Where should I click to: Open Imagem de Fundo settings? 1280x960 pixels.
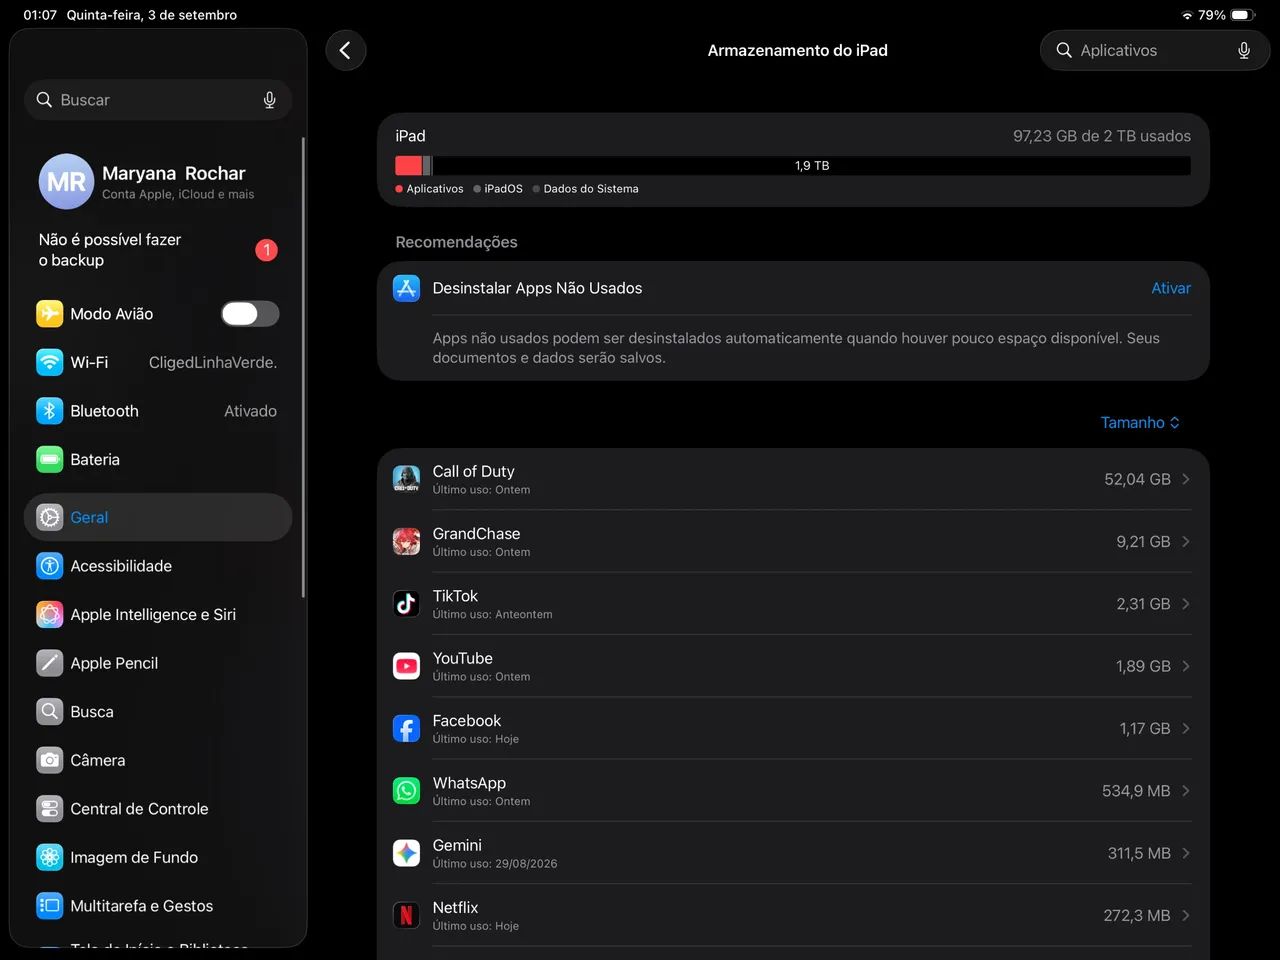[158, 857]
